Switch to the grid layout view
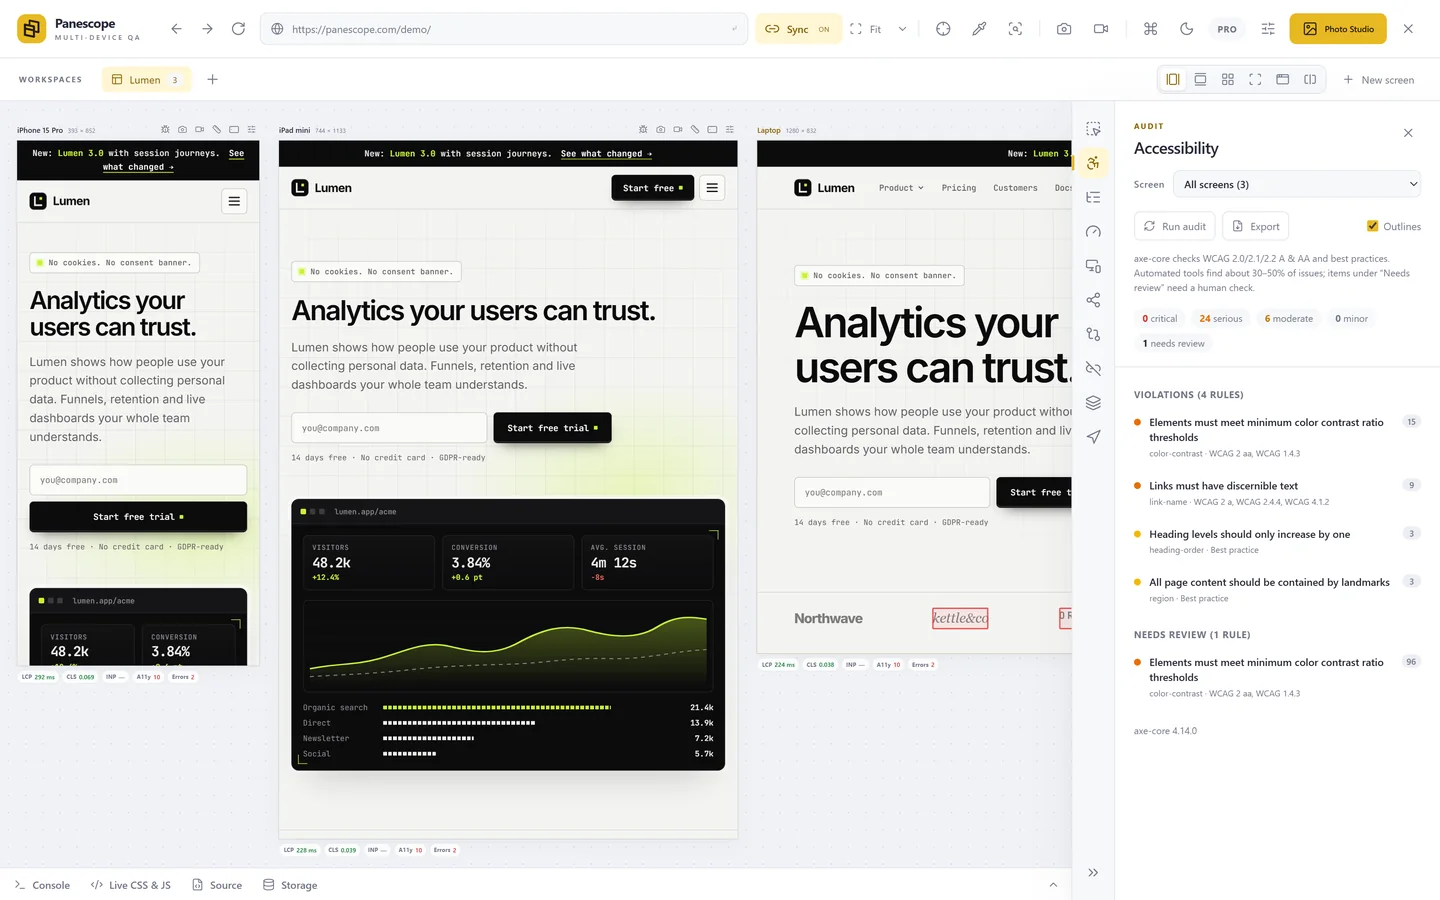Image resolution: width=1440 pixels, height=900 pixels. 1228,79
